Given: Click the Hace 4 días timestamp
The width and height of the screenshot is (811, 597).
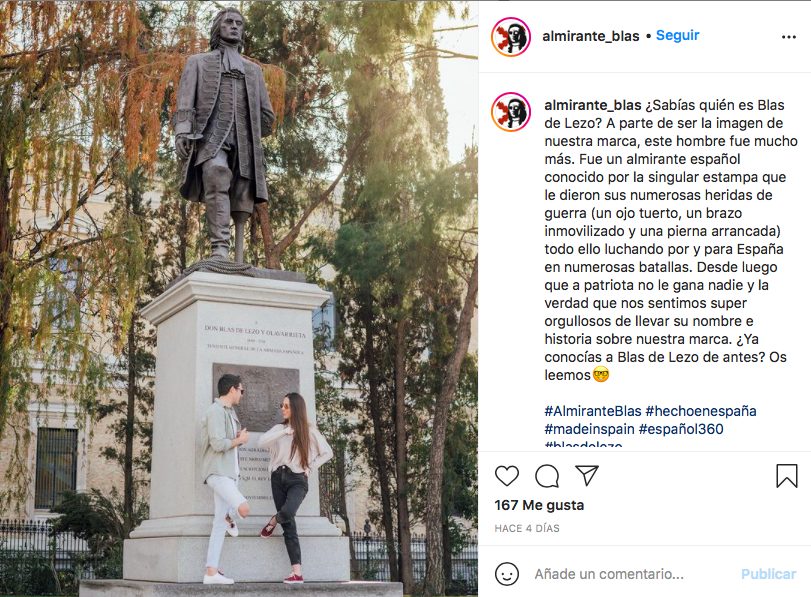Looking at the screenshot, I should pyautogui.click(x=527, y=528).
